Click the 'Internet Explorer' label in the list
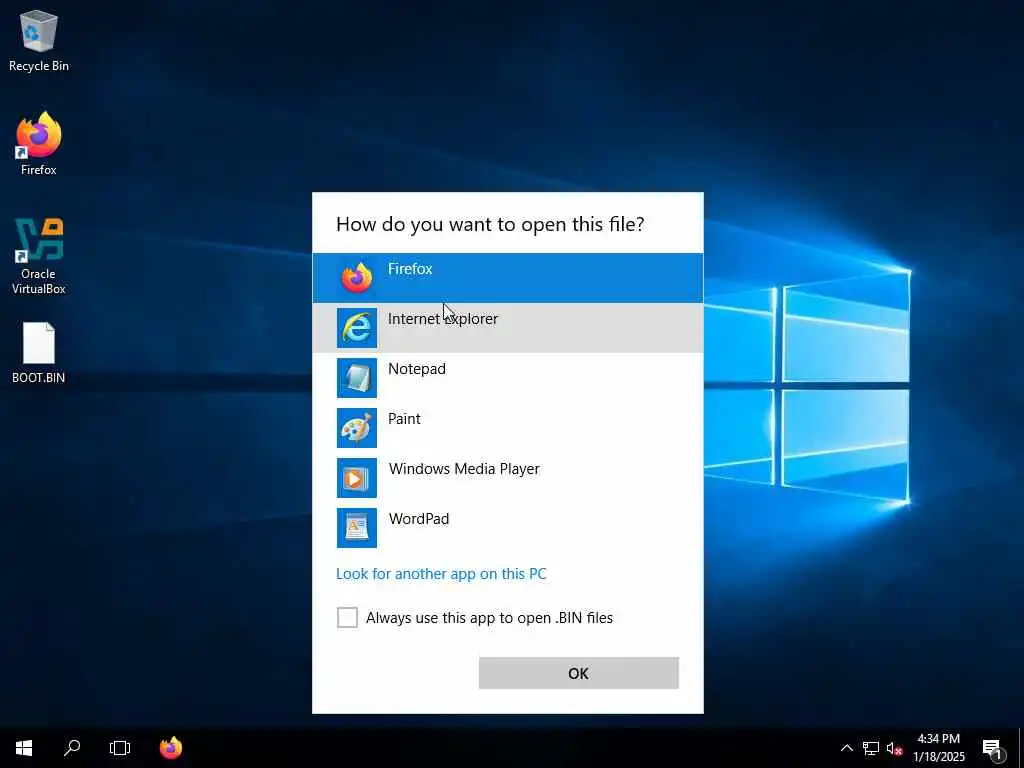 point(443,319)
